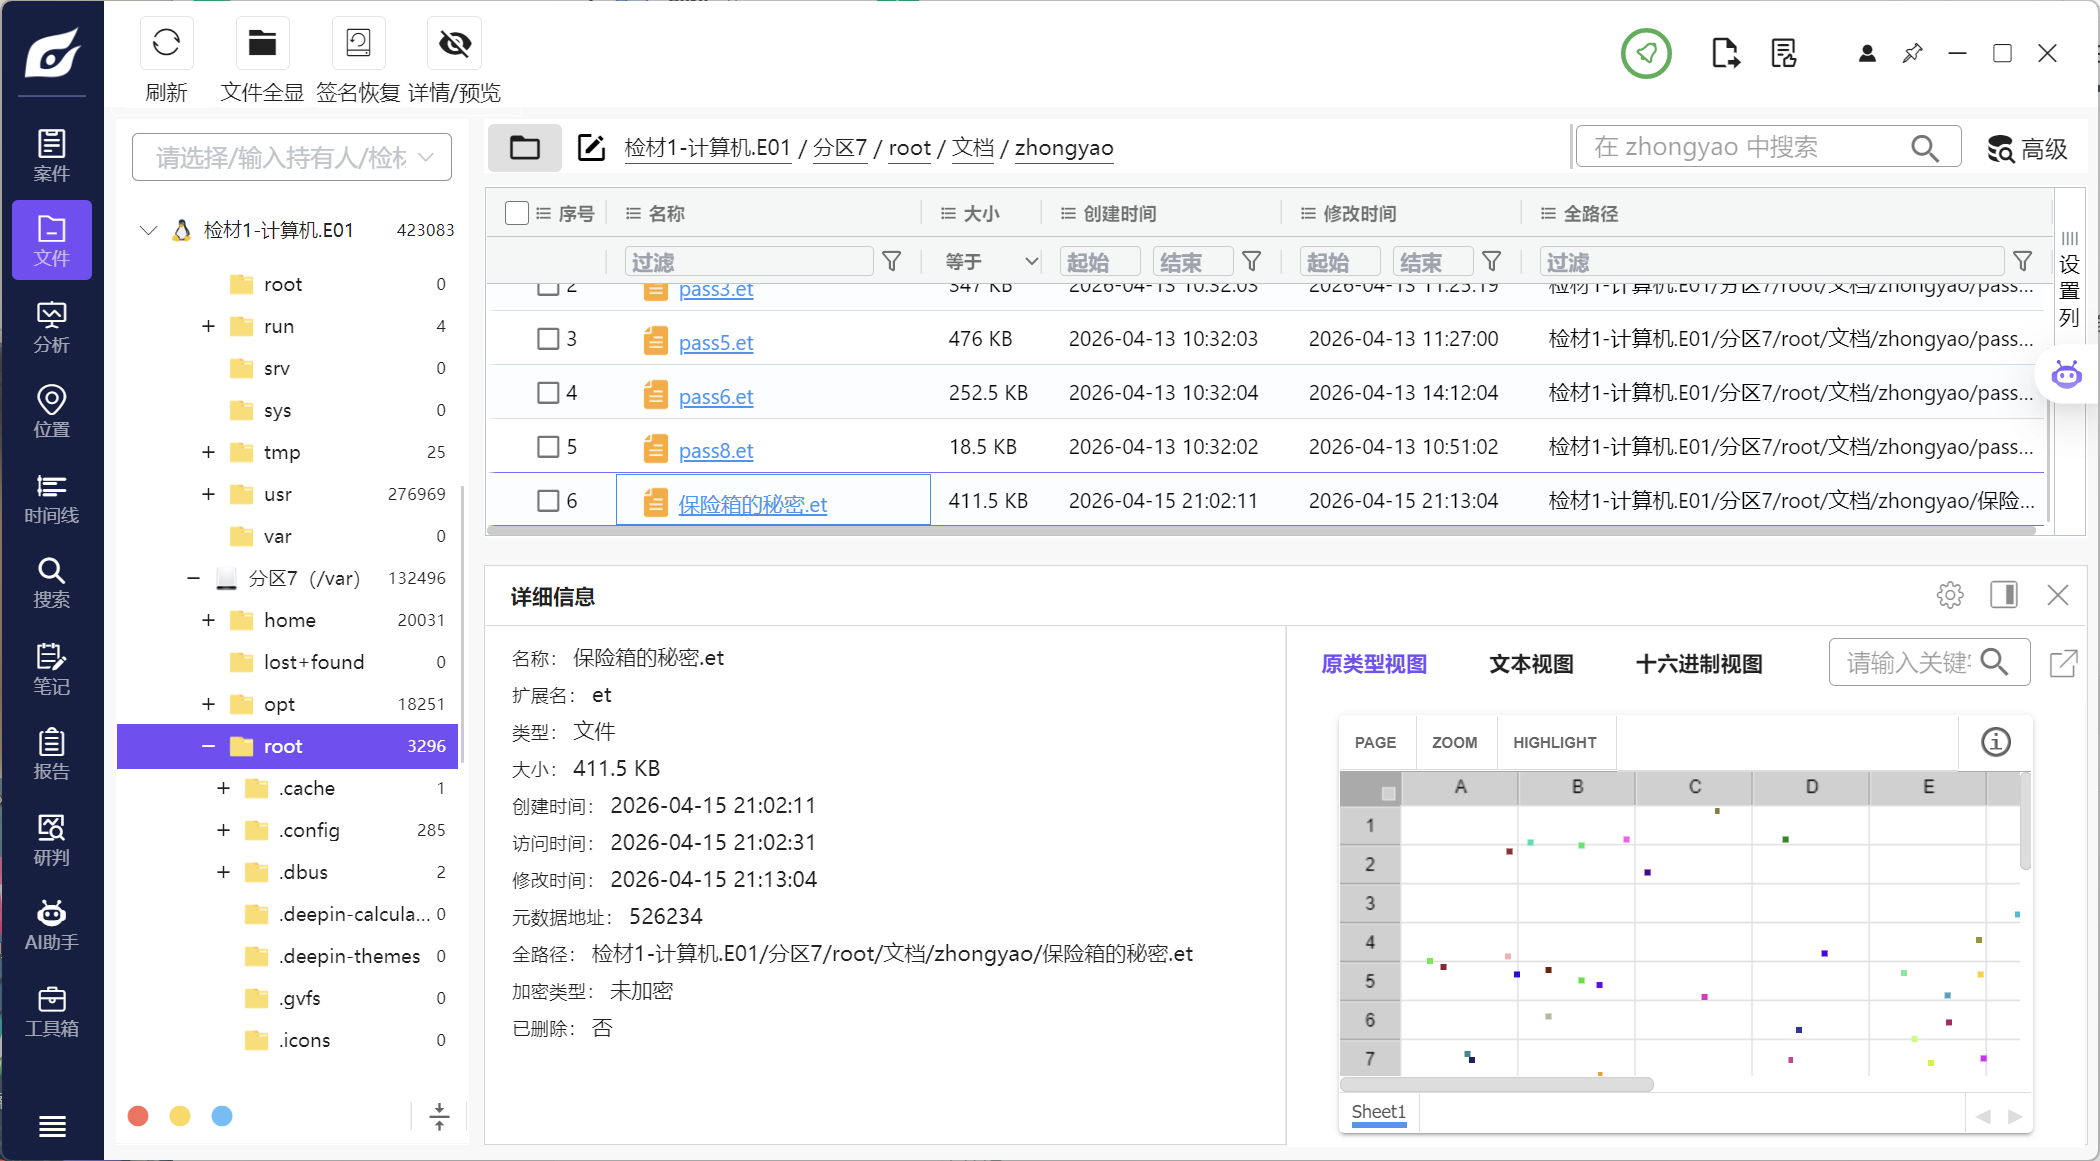Image resolution: width=2100 pixels, height=1161 pixels.
Task: Expand the tmp folder node
Action: [208, 452]
